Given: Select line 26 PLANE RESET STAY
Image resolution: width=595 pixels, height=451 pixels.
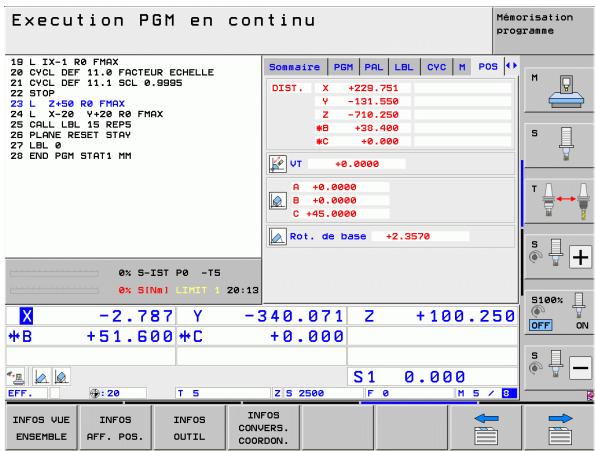Looking at the screenshot, I should coord(71,135).
